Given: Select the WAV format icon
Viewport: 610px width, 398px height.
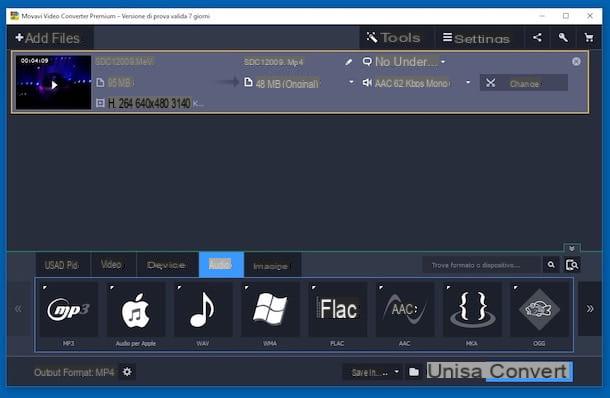Looking at the screenshot, I should (203, 310).
